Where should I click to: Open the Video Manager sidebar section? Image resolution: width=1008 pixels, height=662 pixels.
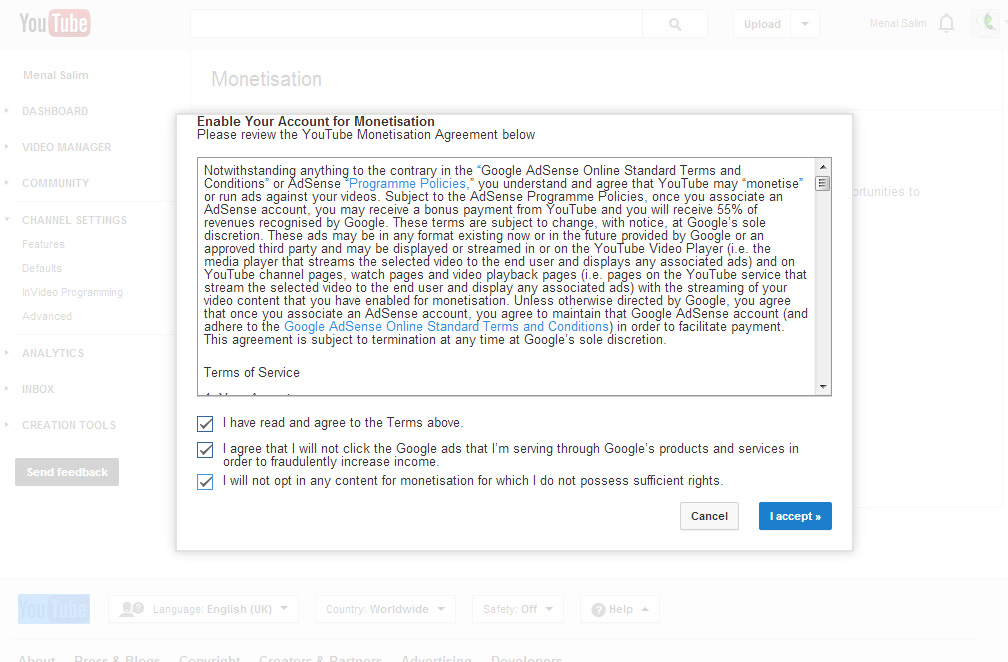pyautogui.click(x=67, y=147)
